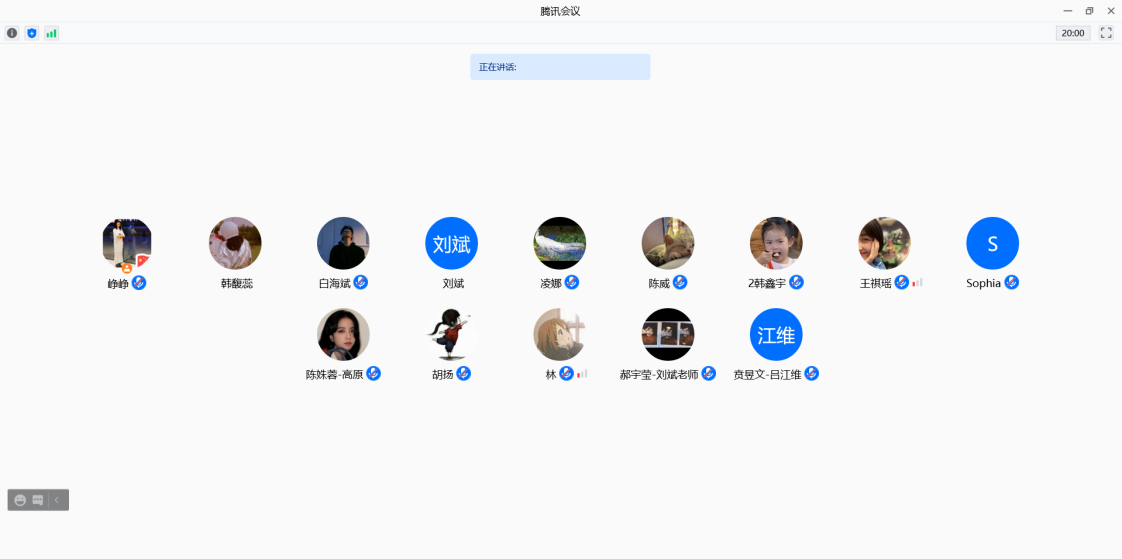The image size is (1122, 559).
Task: Select the avatar of 陈姝蓉-高原
Action: pos(343,334)
